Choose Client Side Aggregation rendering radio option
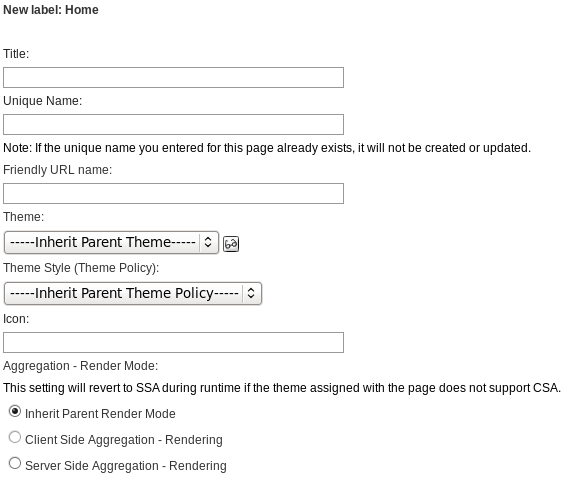This screenshot has height=477, width=574. [15, 437]
